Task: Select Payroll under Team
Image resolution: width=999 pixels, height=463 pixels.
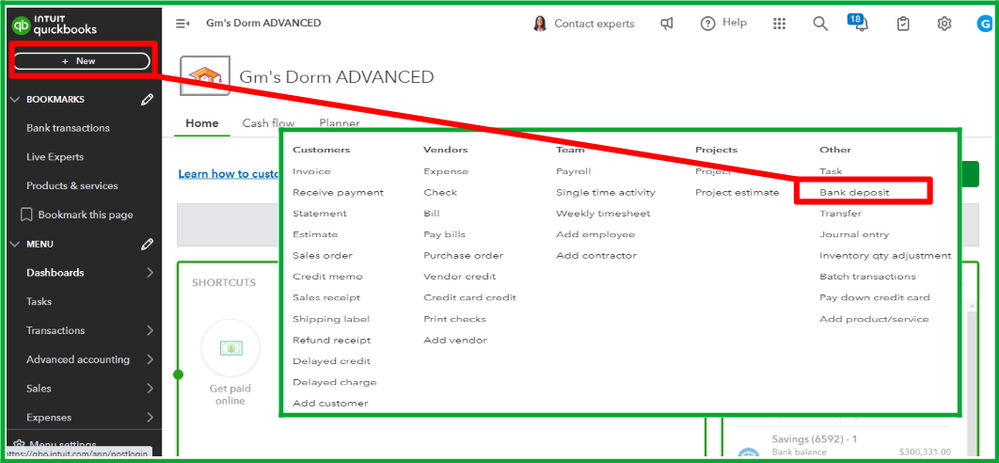Action: click(x=573, y=171)
